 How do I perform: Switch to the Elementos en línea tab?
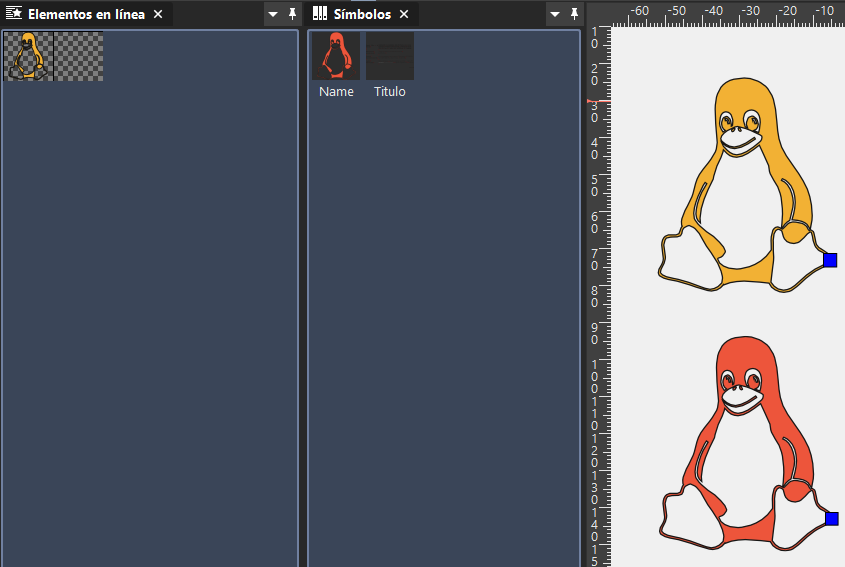coord(86,15)
